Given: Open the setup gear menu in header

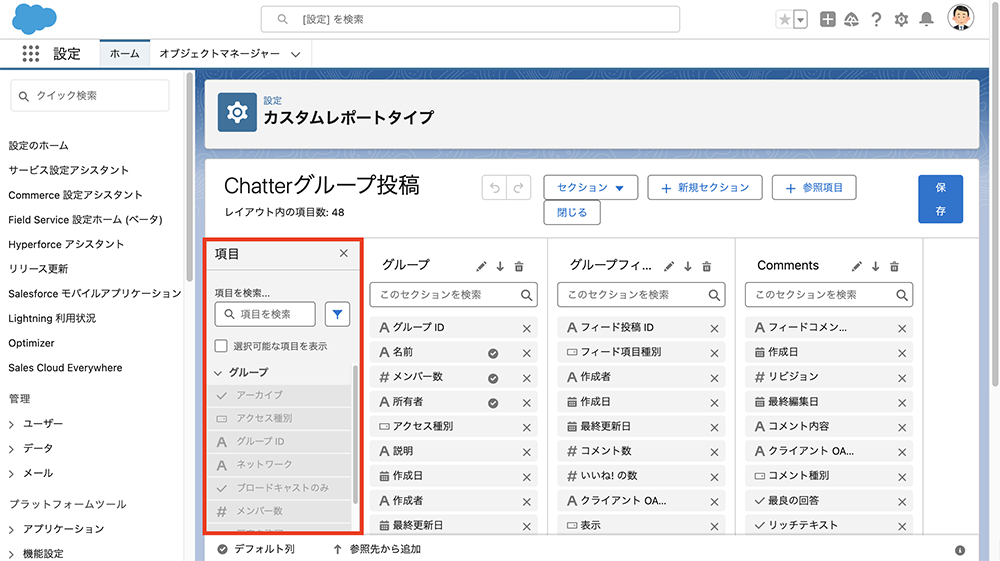Looking at the screenshot, I should [x=901, y=20].
